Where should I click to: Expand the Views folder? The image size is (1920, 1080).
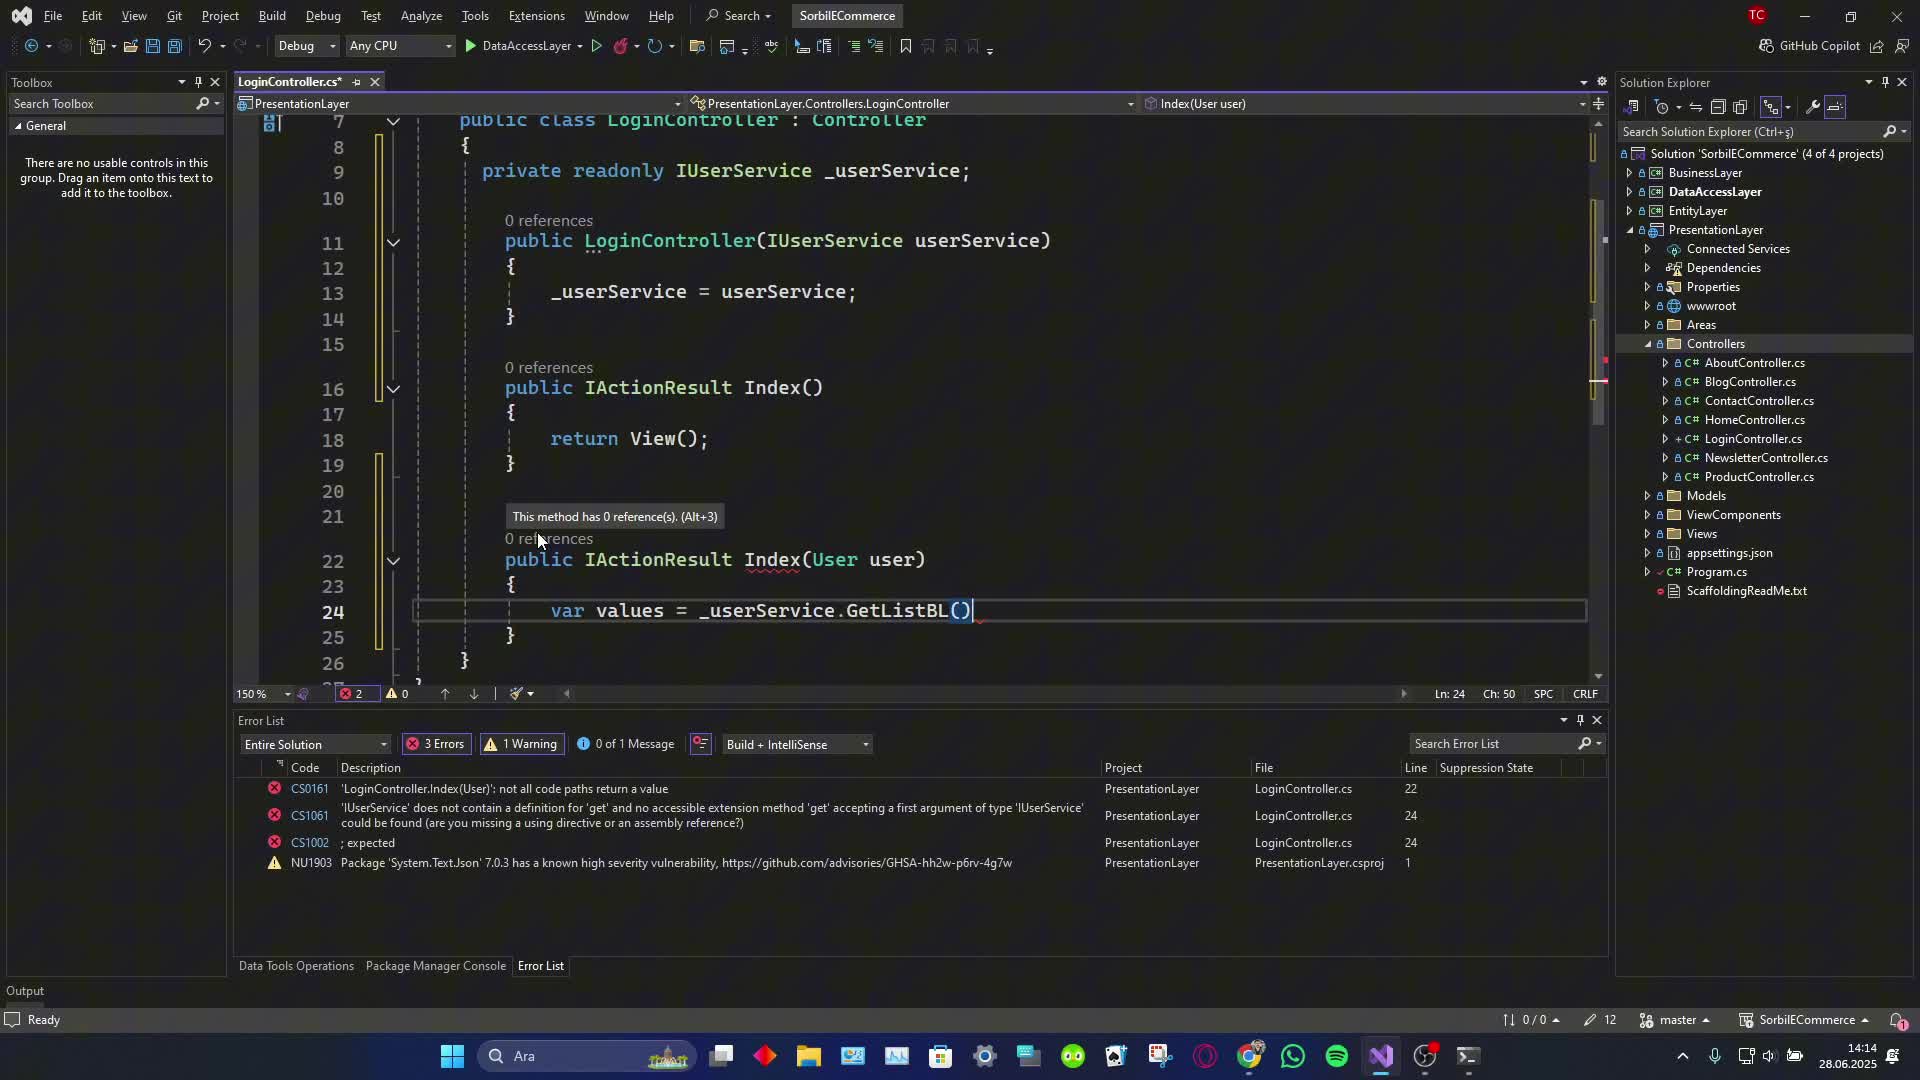click(x=1647, y=534)
